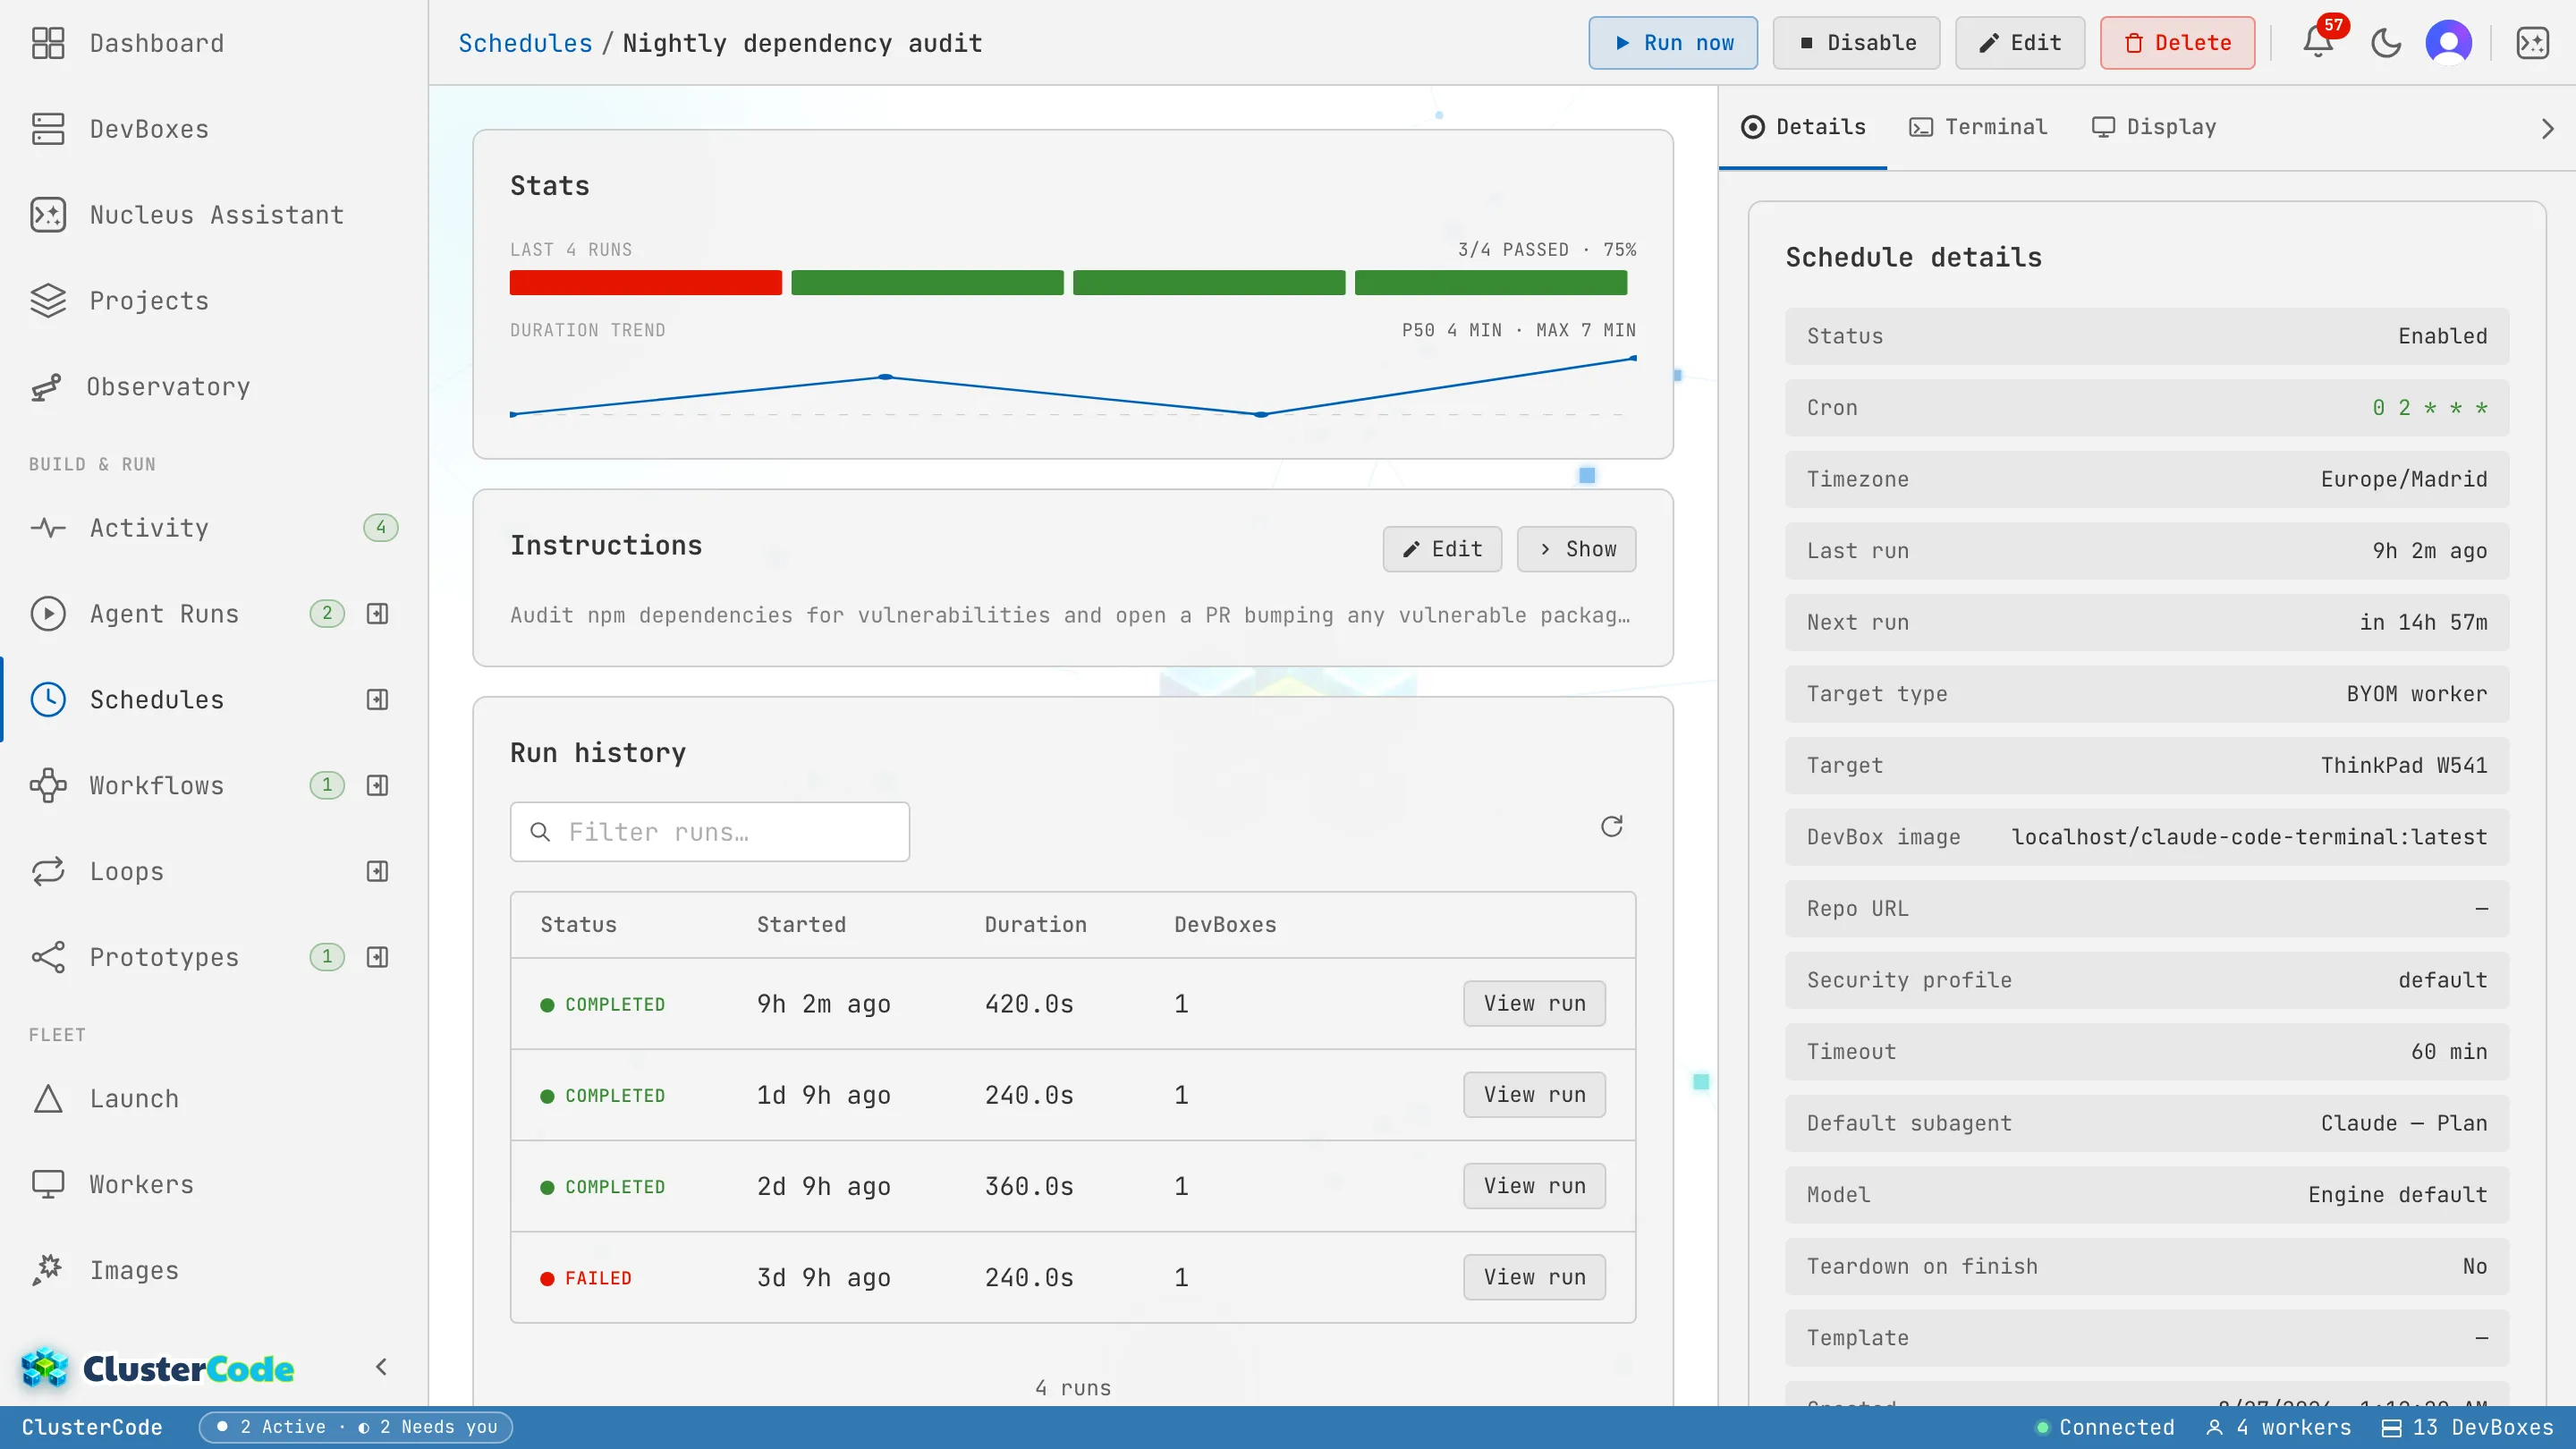The width and height of the screenshot is (2576, 1449).
Task: Click the localhost/claude-code-terminal:latest image value
Action: point(2249,837)
